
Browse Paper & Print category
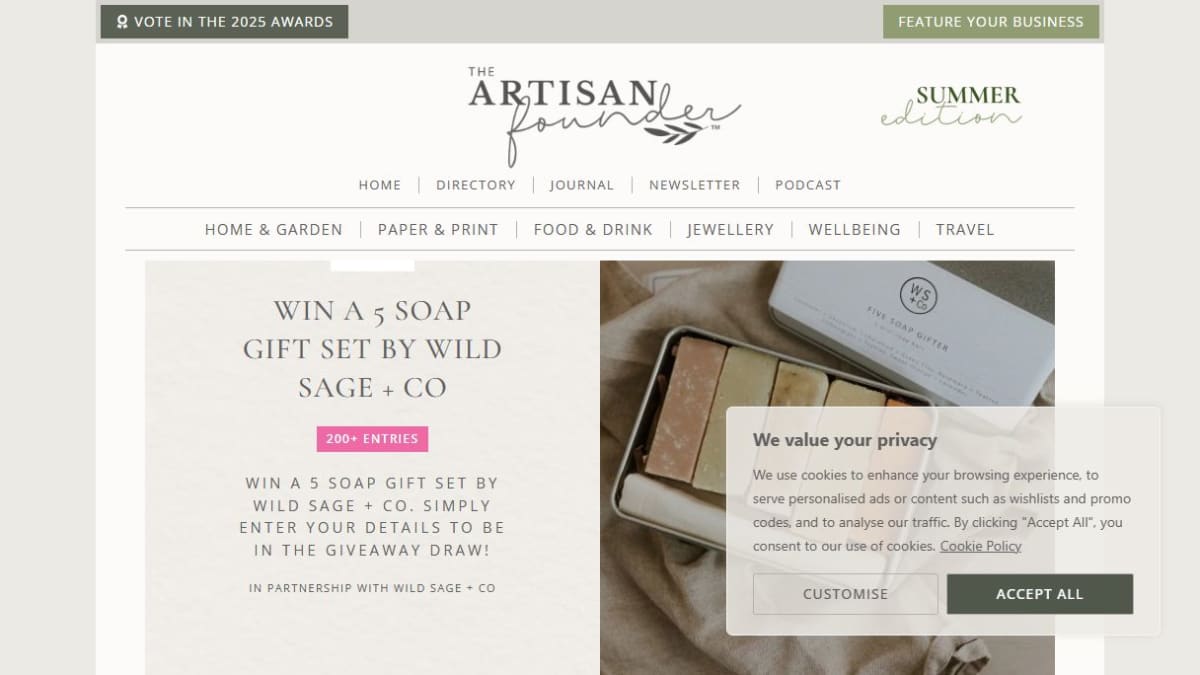click(438, 230)
